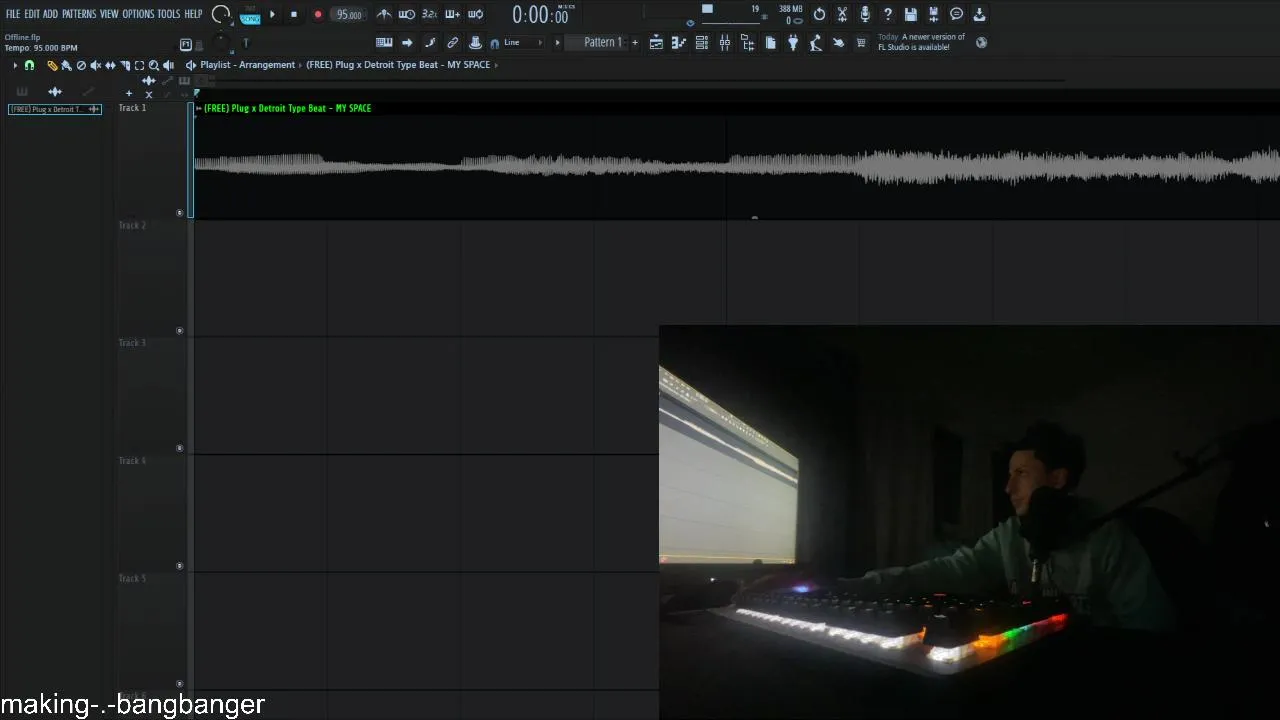Select the playlist Mute tool
The height and width of the screenshot is (720, 1280).
[95, 65]
